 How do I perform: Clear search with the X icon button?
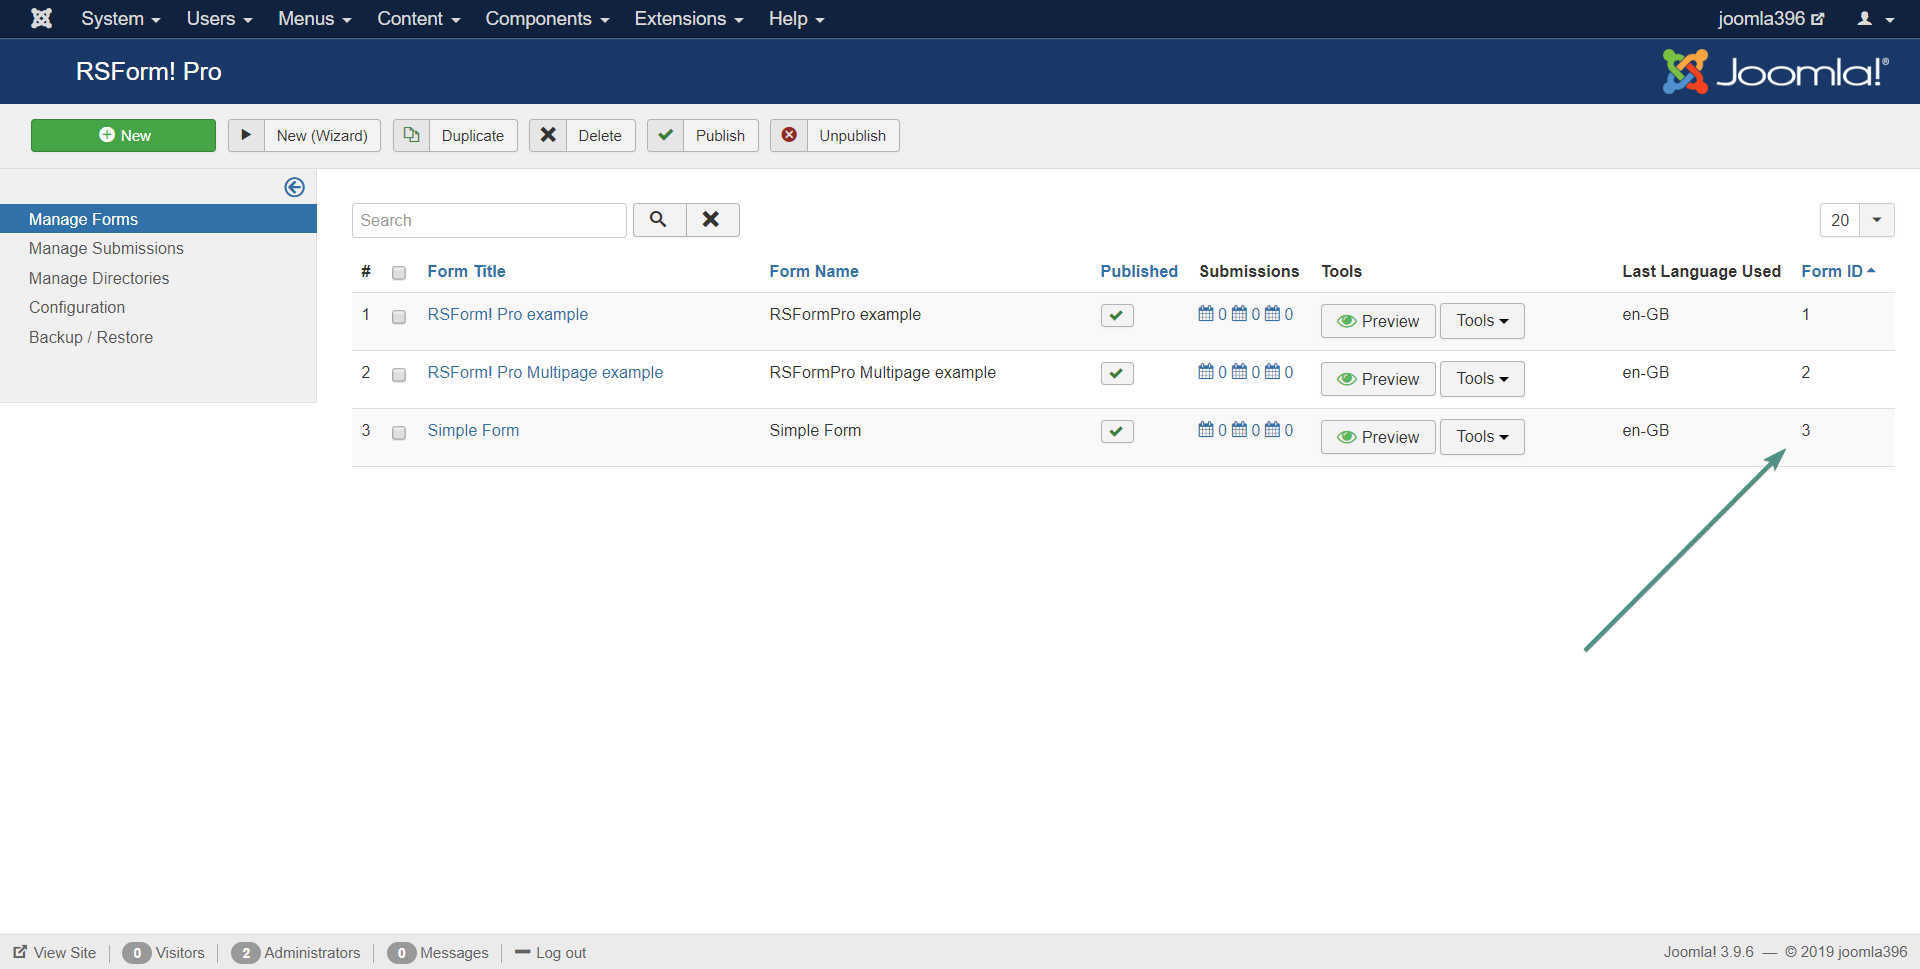(x=711, y=220)
